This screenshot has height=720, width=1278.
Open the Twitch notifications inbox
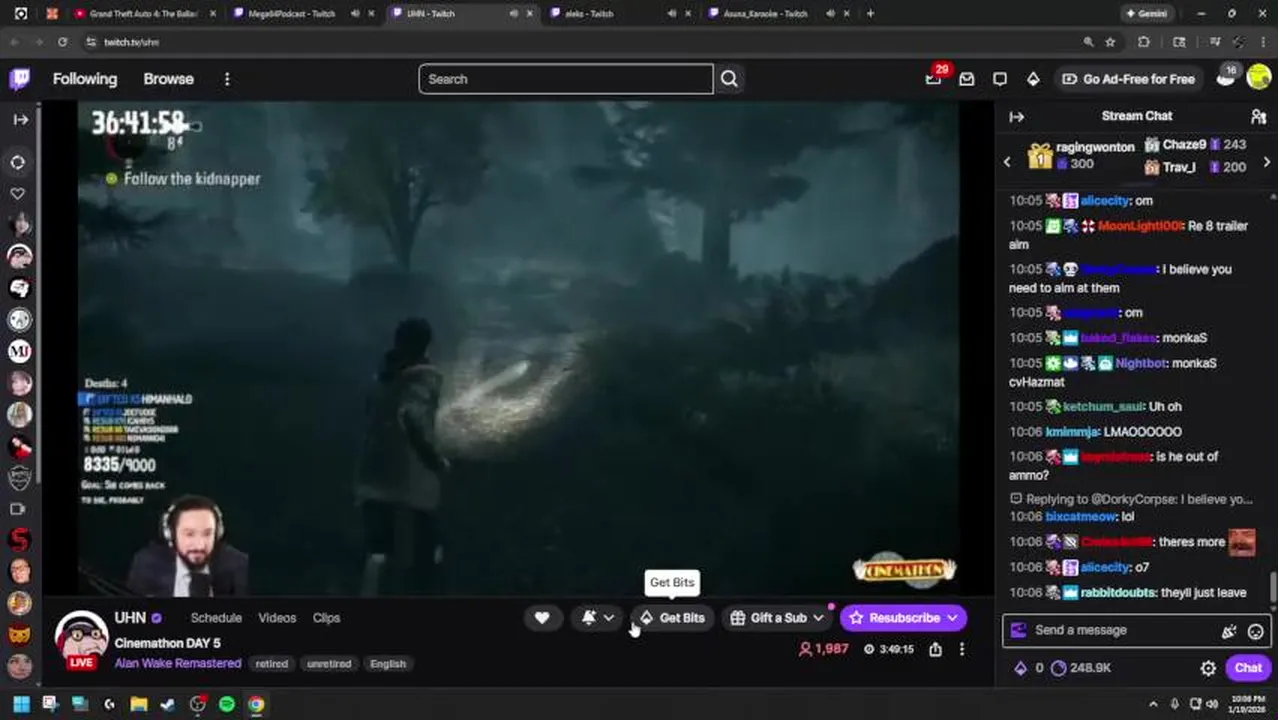tap(967, 79)
